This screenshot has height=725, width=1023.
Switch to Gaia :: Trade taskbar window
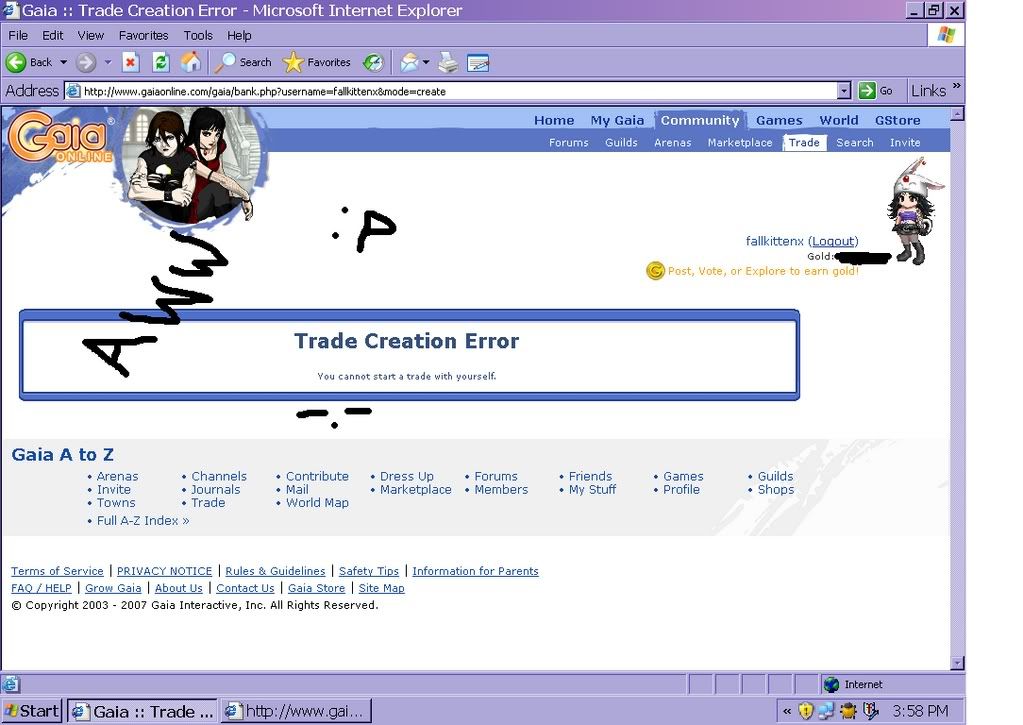coord(142,711)
